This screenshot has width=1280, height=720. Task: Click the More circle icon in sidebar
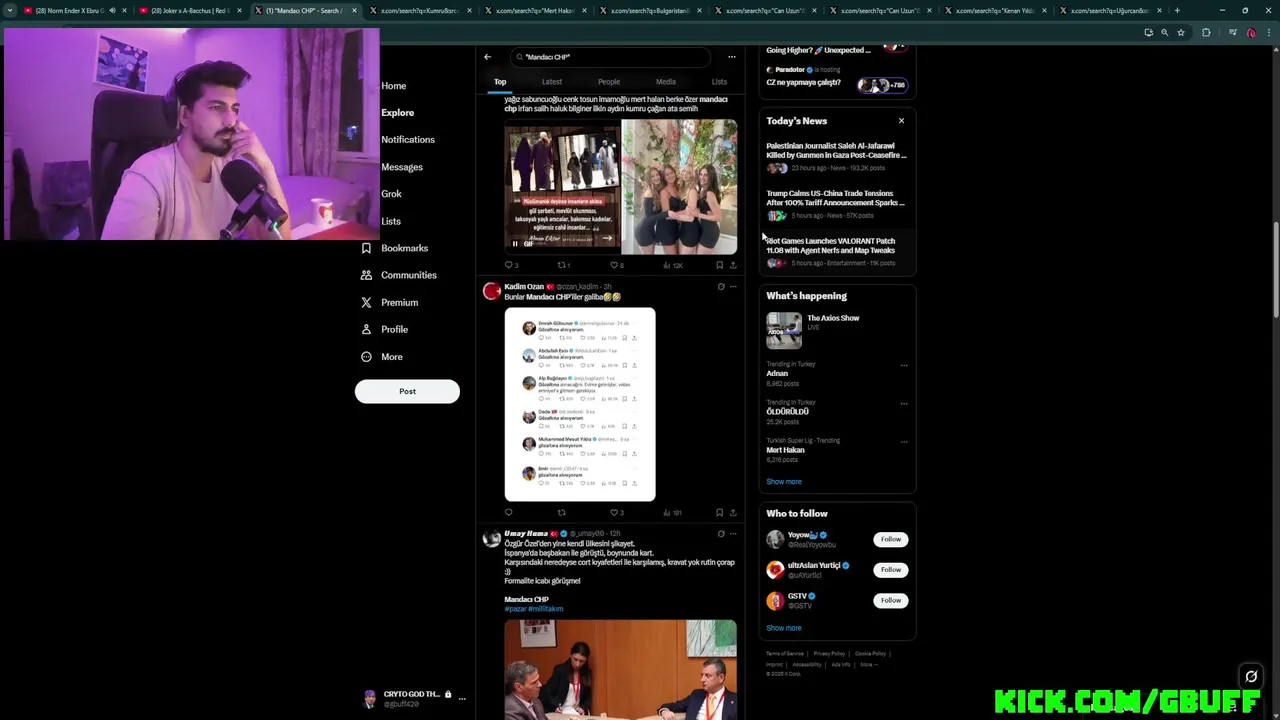pyautogui.click(x=366, y=357)
